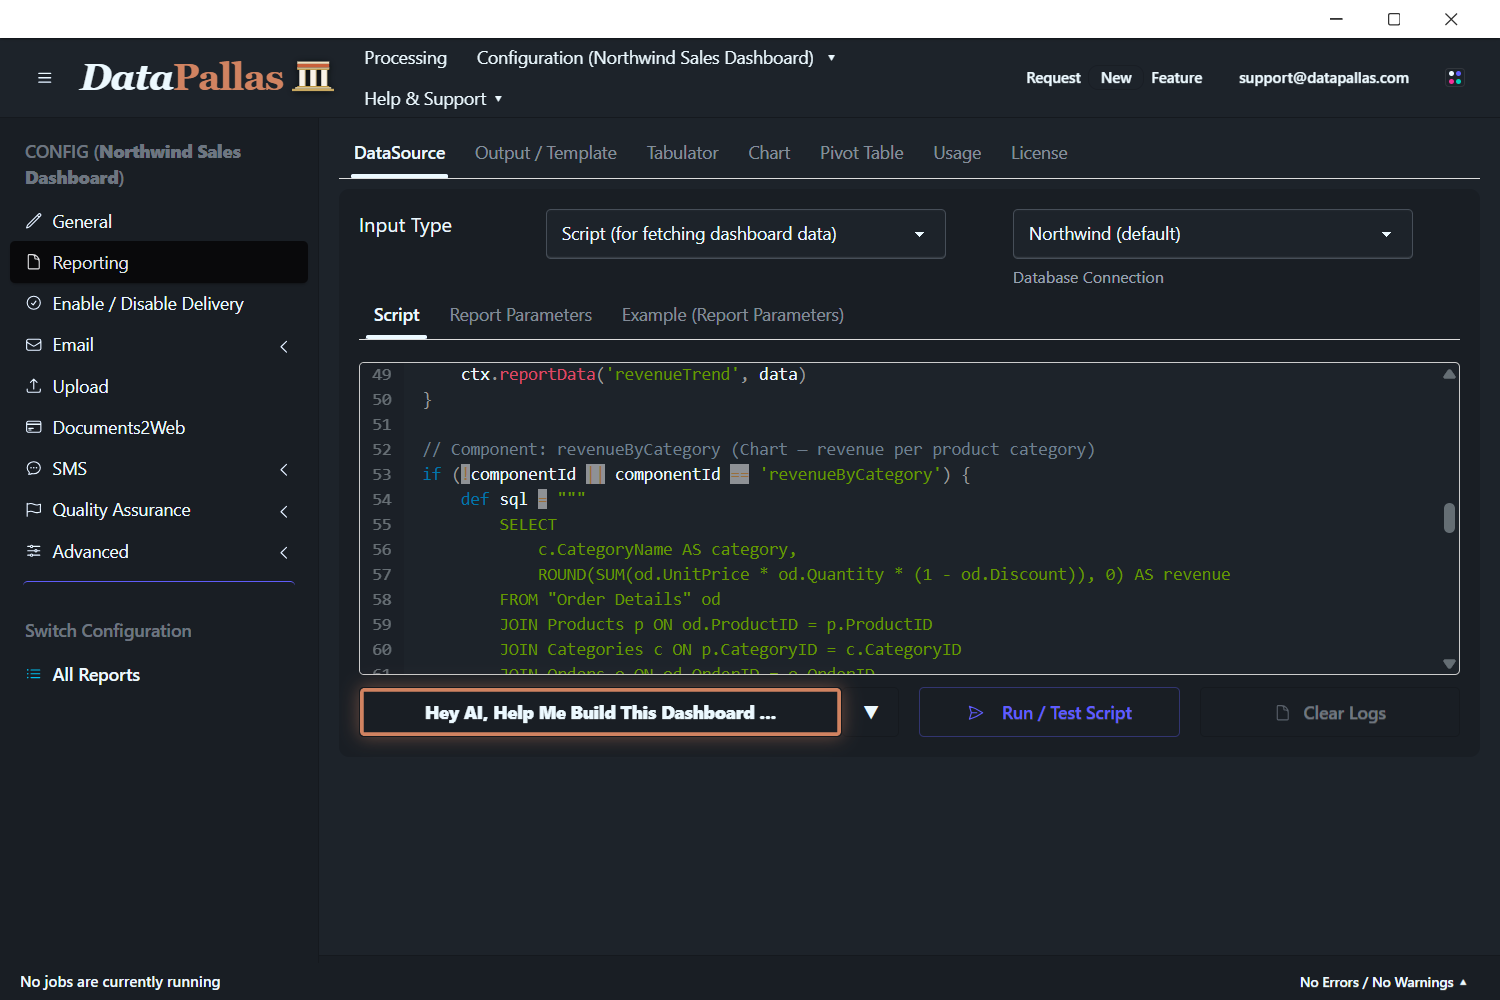Viewport: 1500px width, 1000px height.
Task: Open the General settings item
Action: 159,221
